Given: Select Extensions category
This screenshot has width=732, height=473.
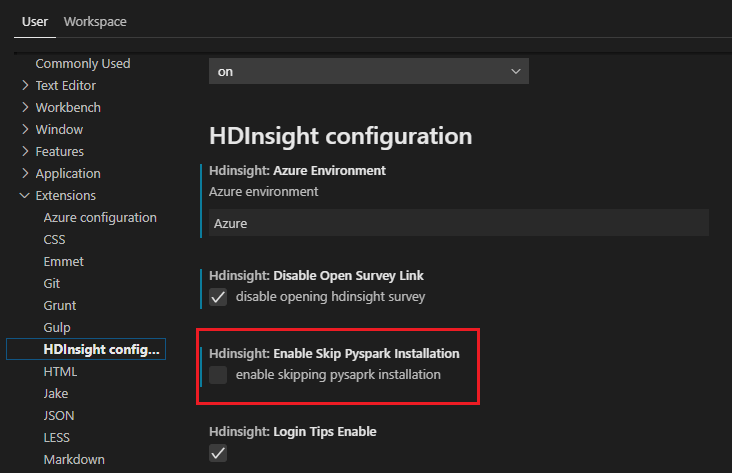Looking at the screenshot, I should 65,195.
